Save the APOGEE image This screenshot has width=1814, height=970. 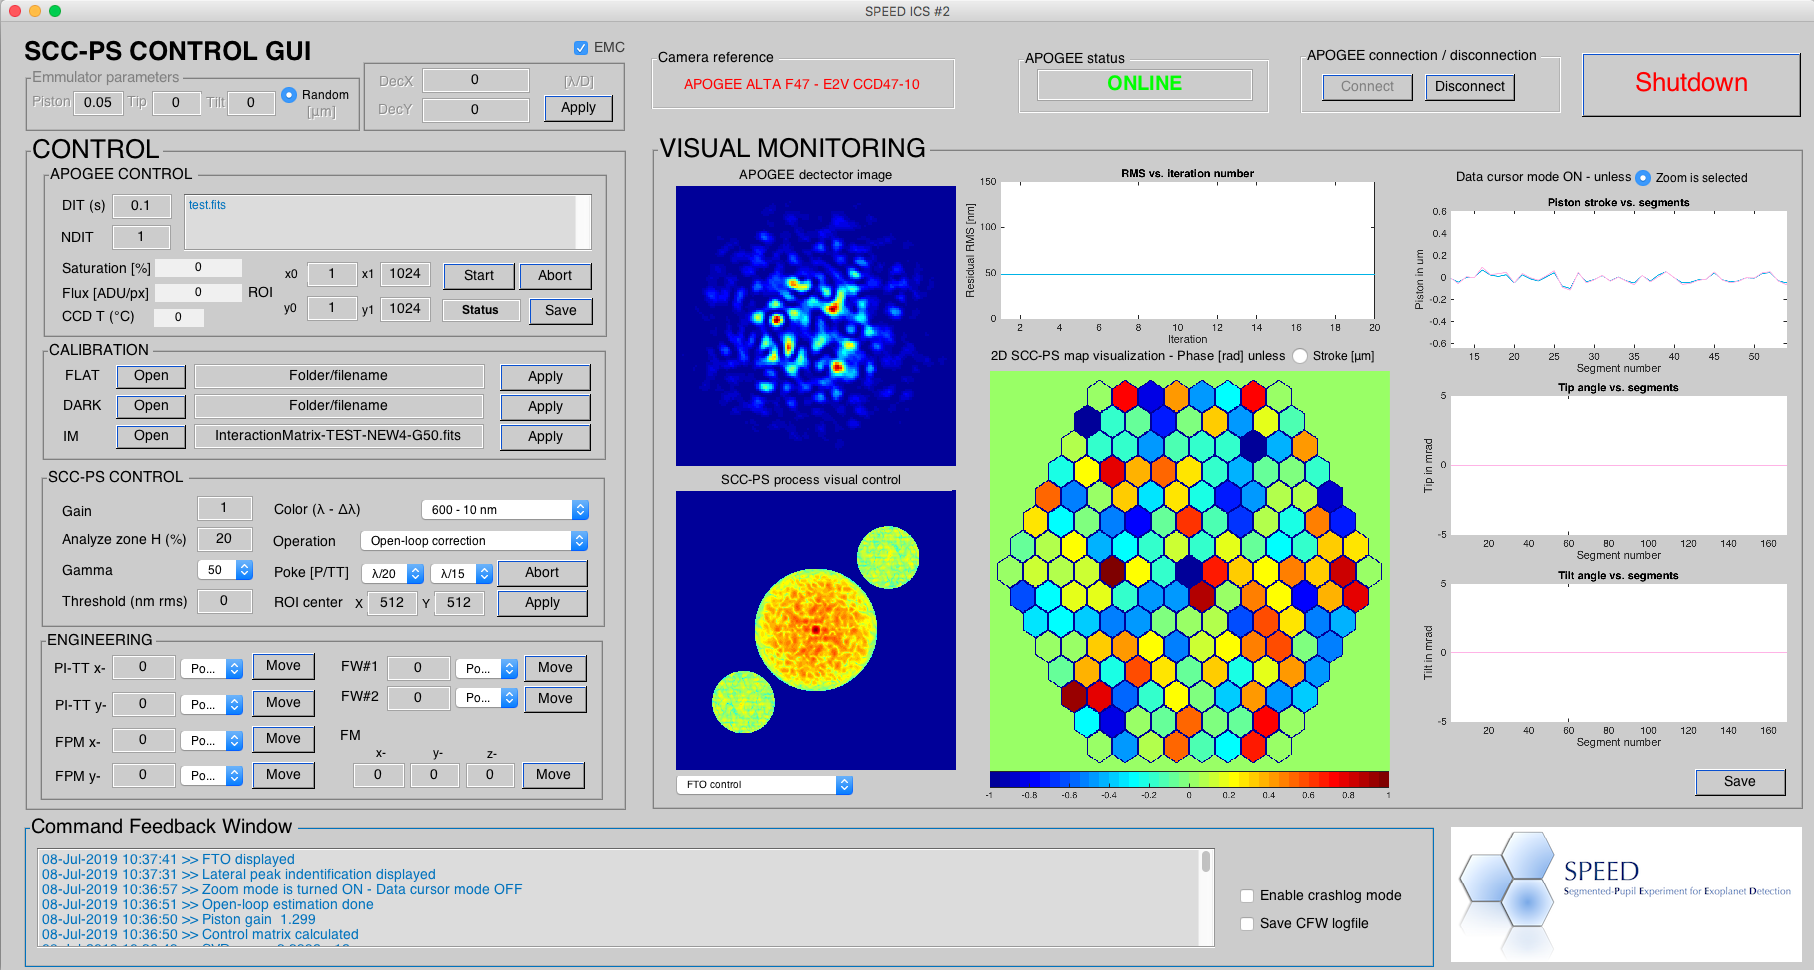(x=560, y=311)
